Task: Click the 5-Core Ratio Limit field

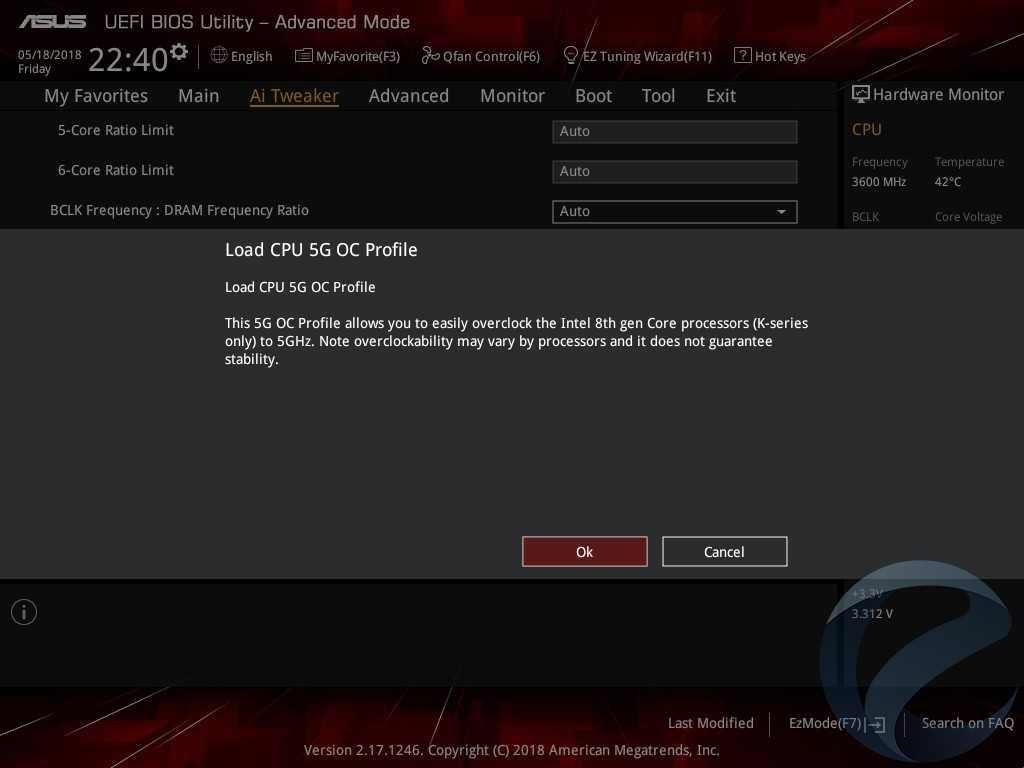Action: point(674,131)
